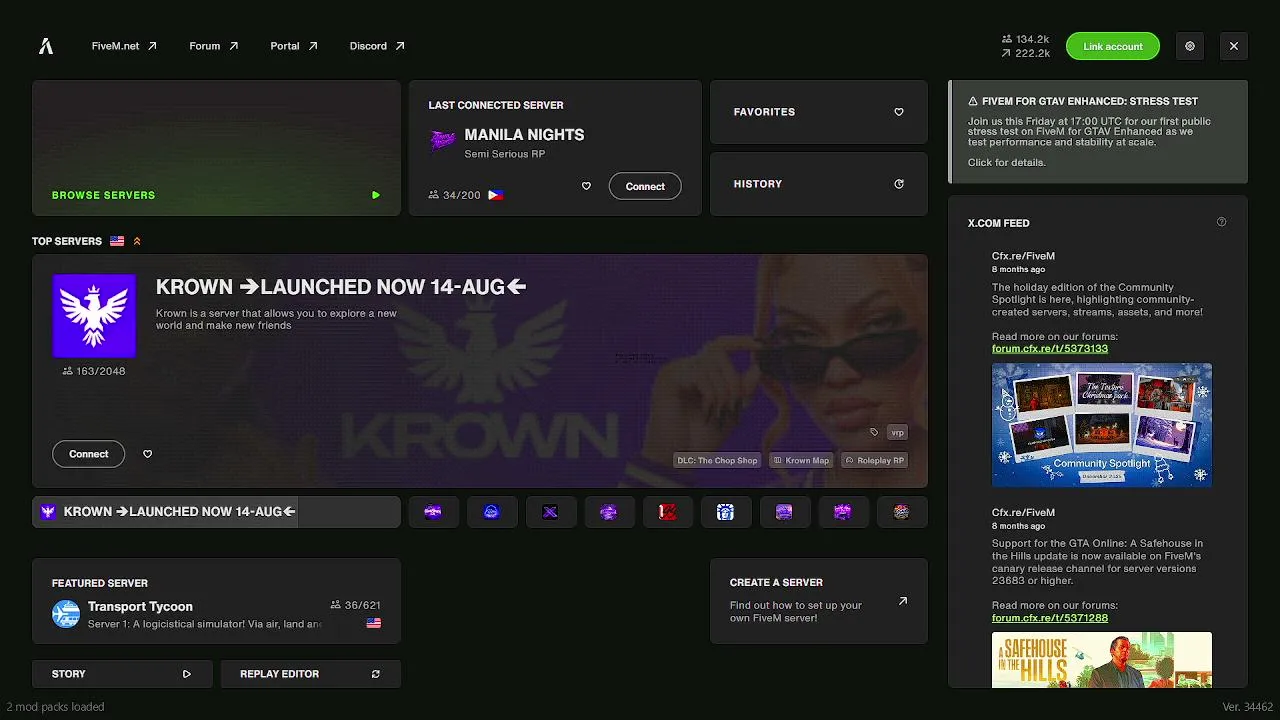Click the first Cfx.re/FiveM post author
The height and width of the screenshot is (720, 1280).
coord(1023,256)
